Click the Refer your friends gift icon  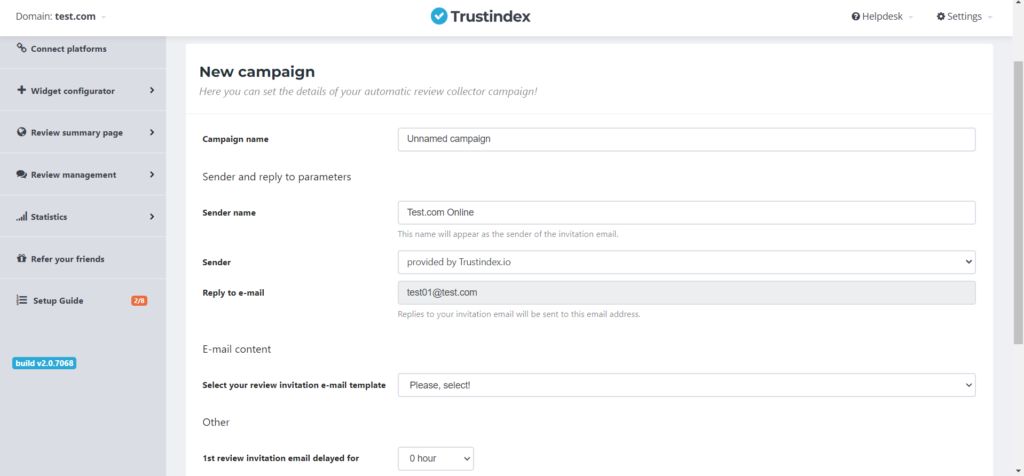click(22, 259)
